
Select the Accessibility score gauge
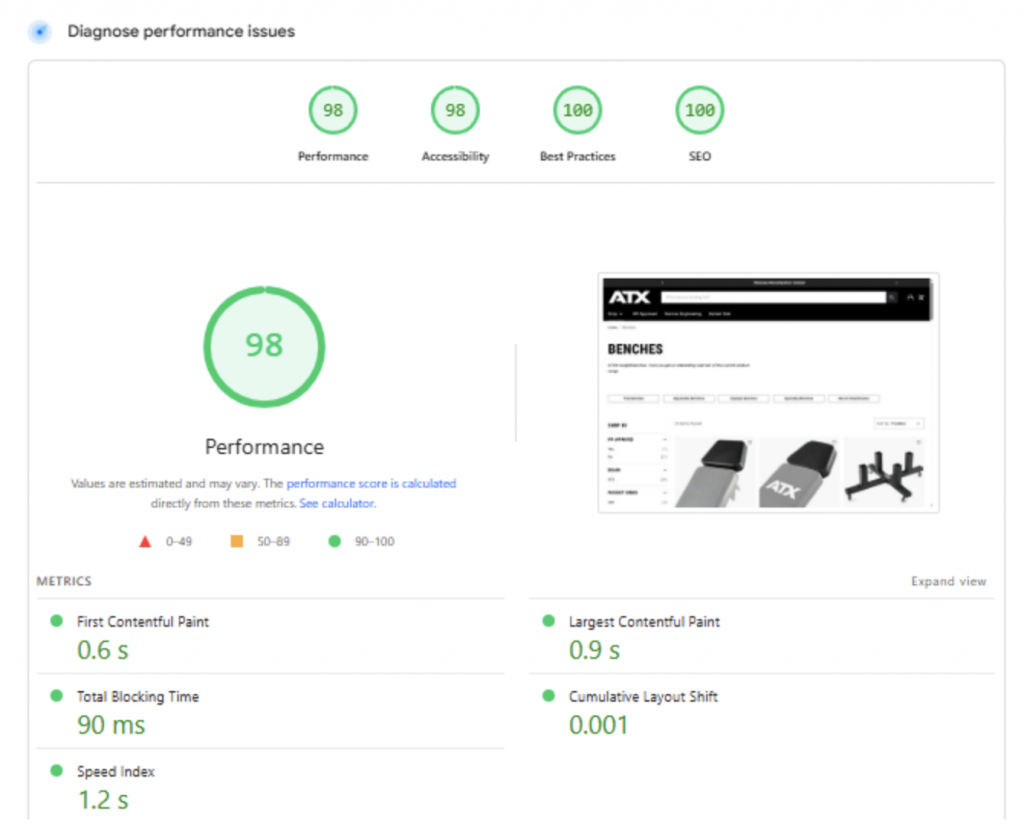point(455,110)
